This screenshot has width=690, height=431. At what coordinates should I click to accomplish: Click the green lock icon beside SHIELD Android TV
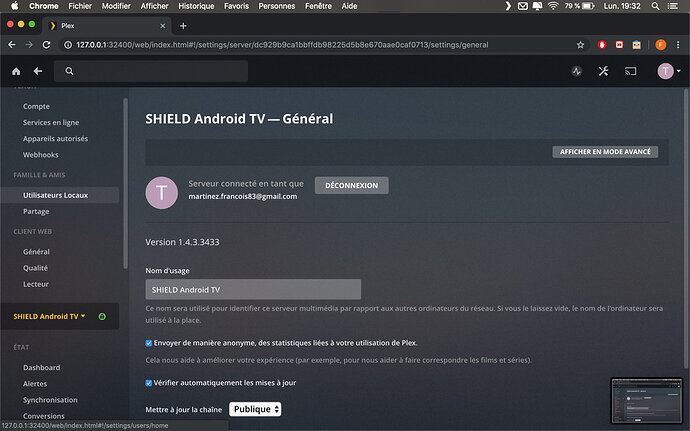(102, 316)
